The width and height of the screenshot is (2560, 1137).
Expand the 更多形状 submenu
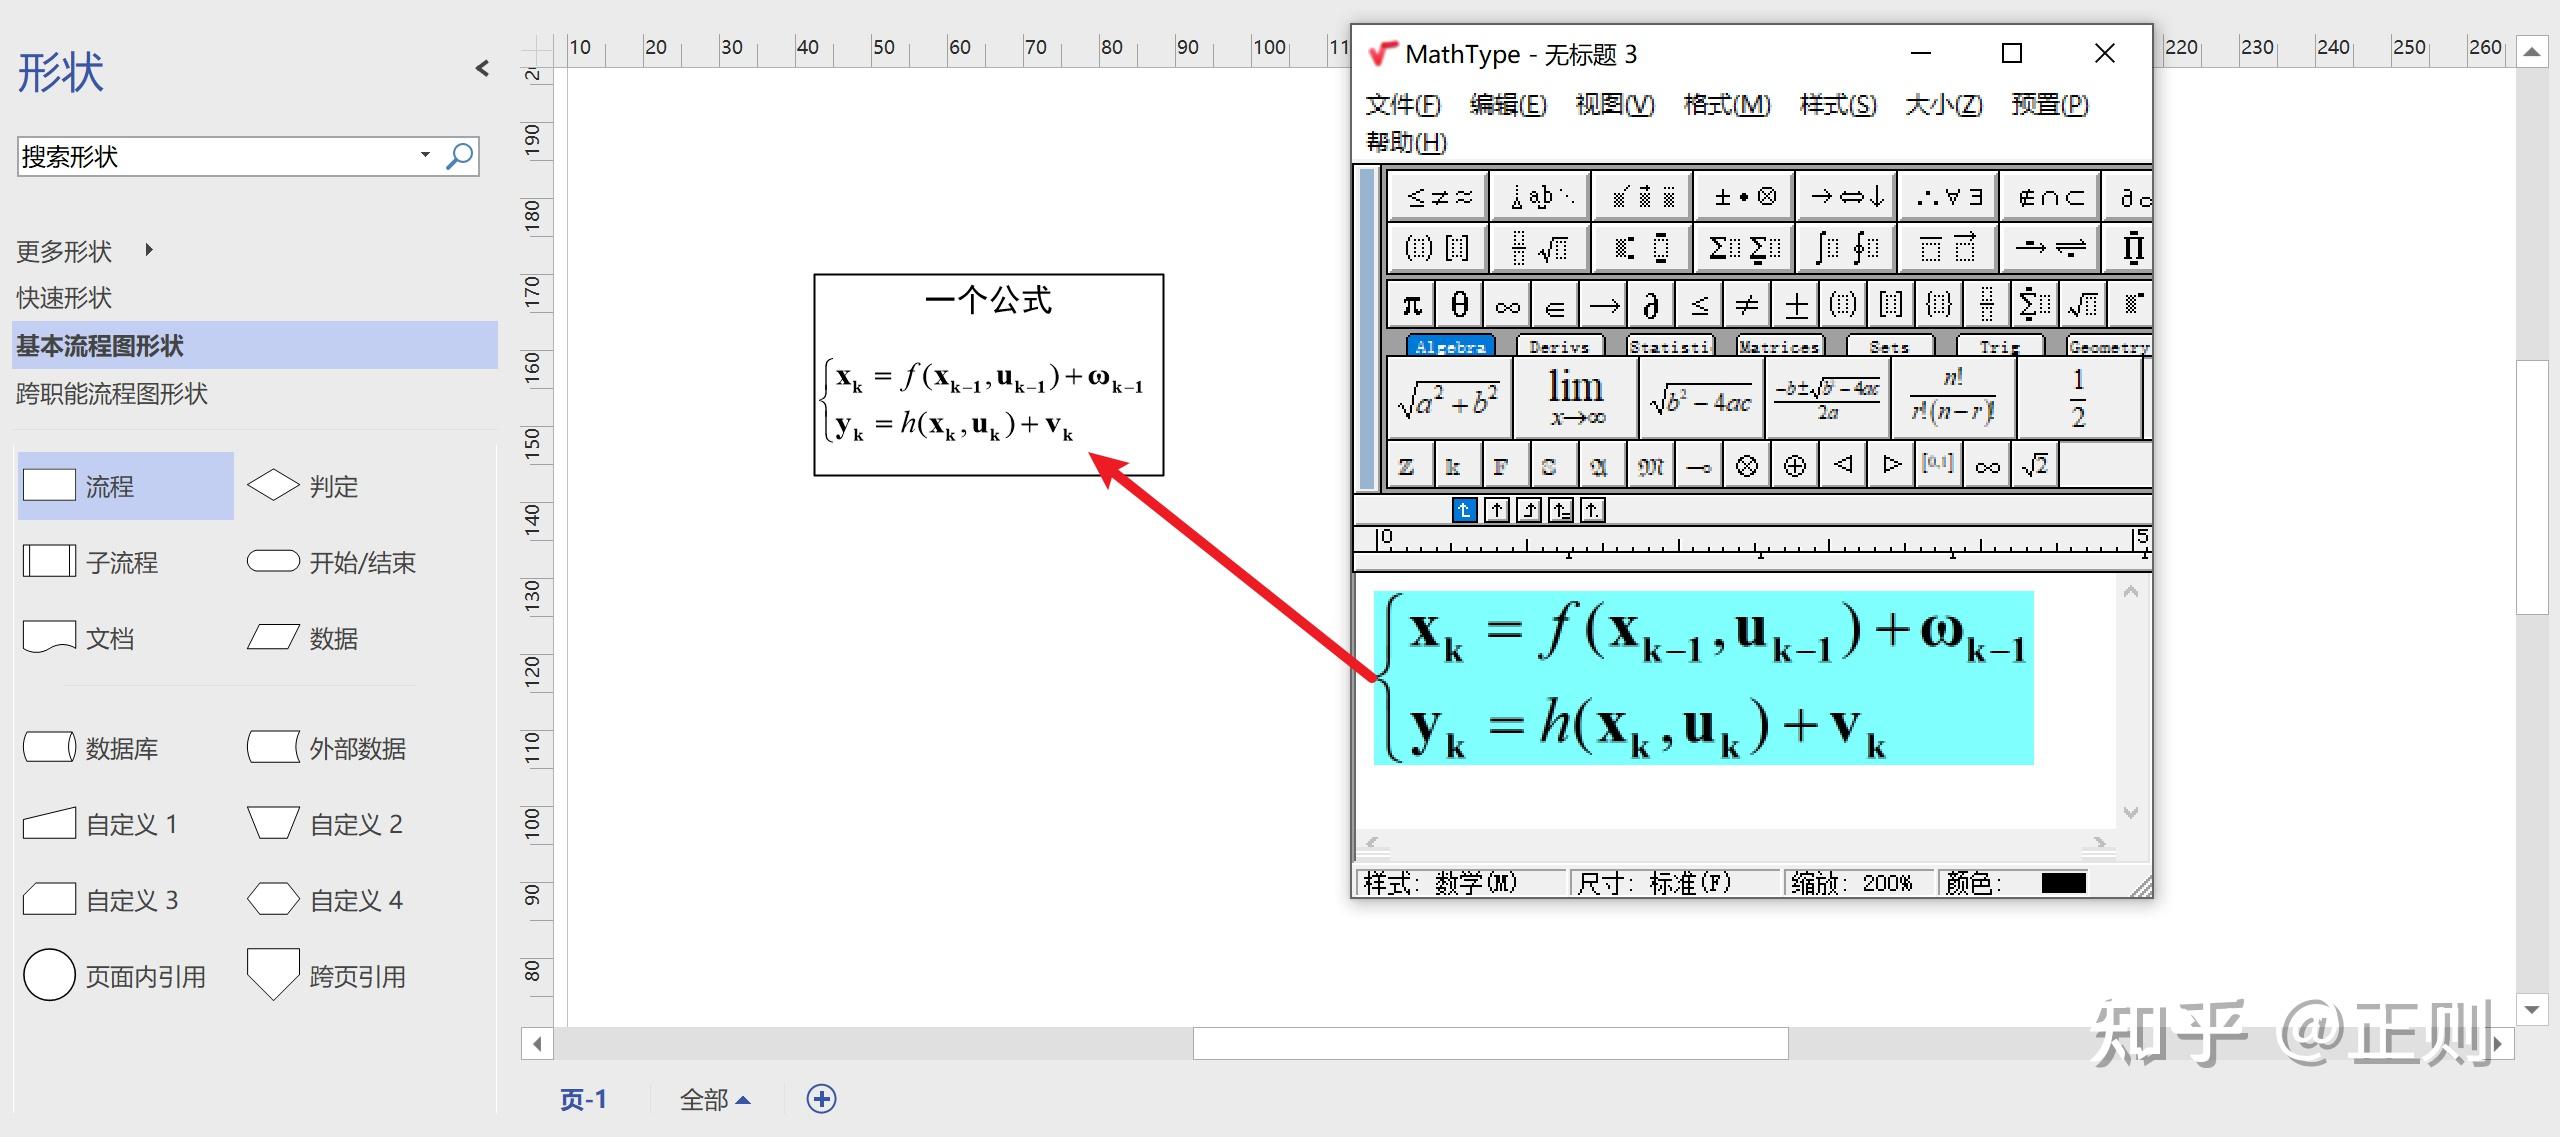pyautogui.click(x=148, y=250)
